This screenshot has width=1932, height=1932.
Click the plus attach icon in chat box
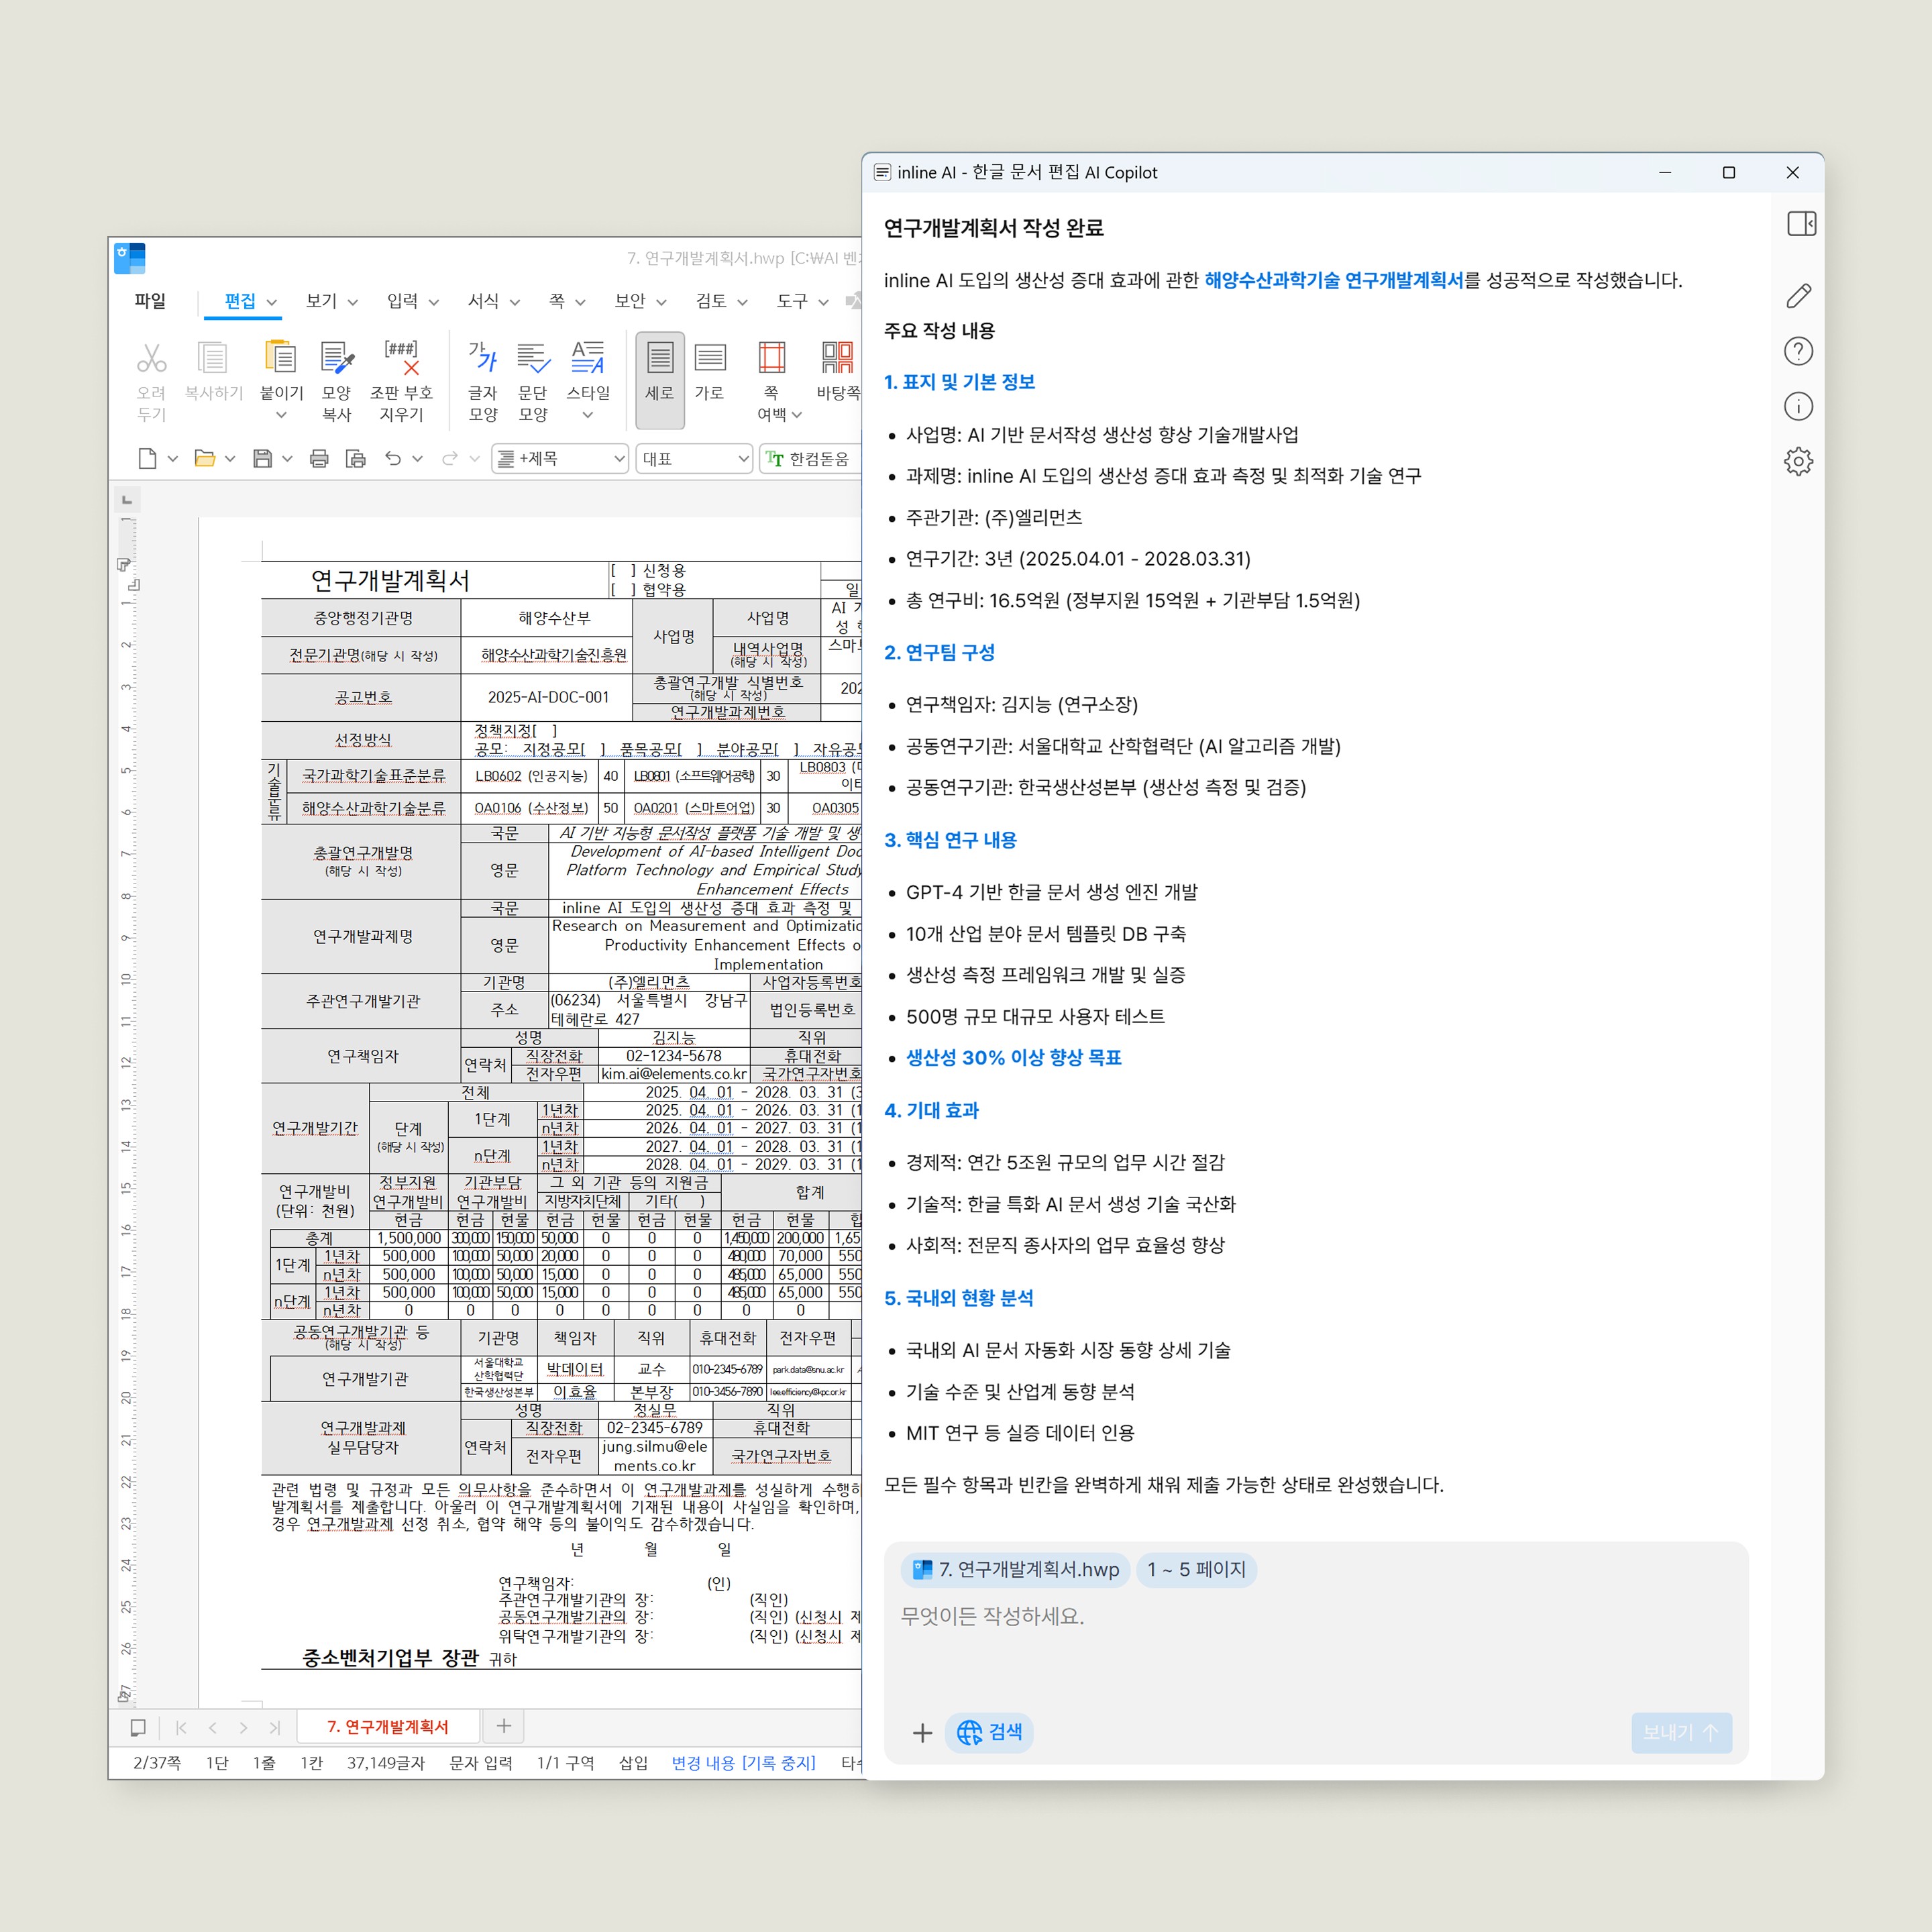pos(922,1733)
